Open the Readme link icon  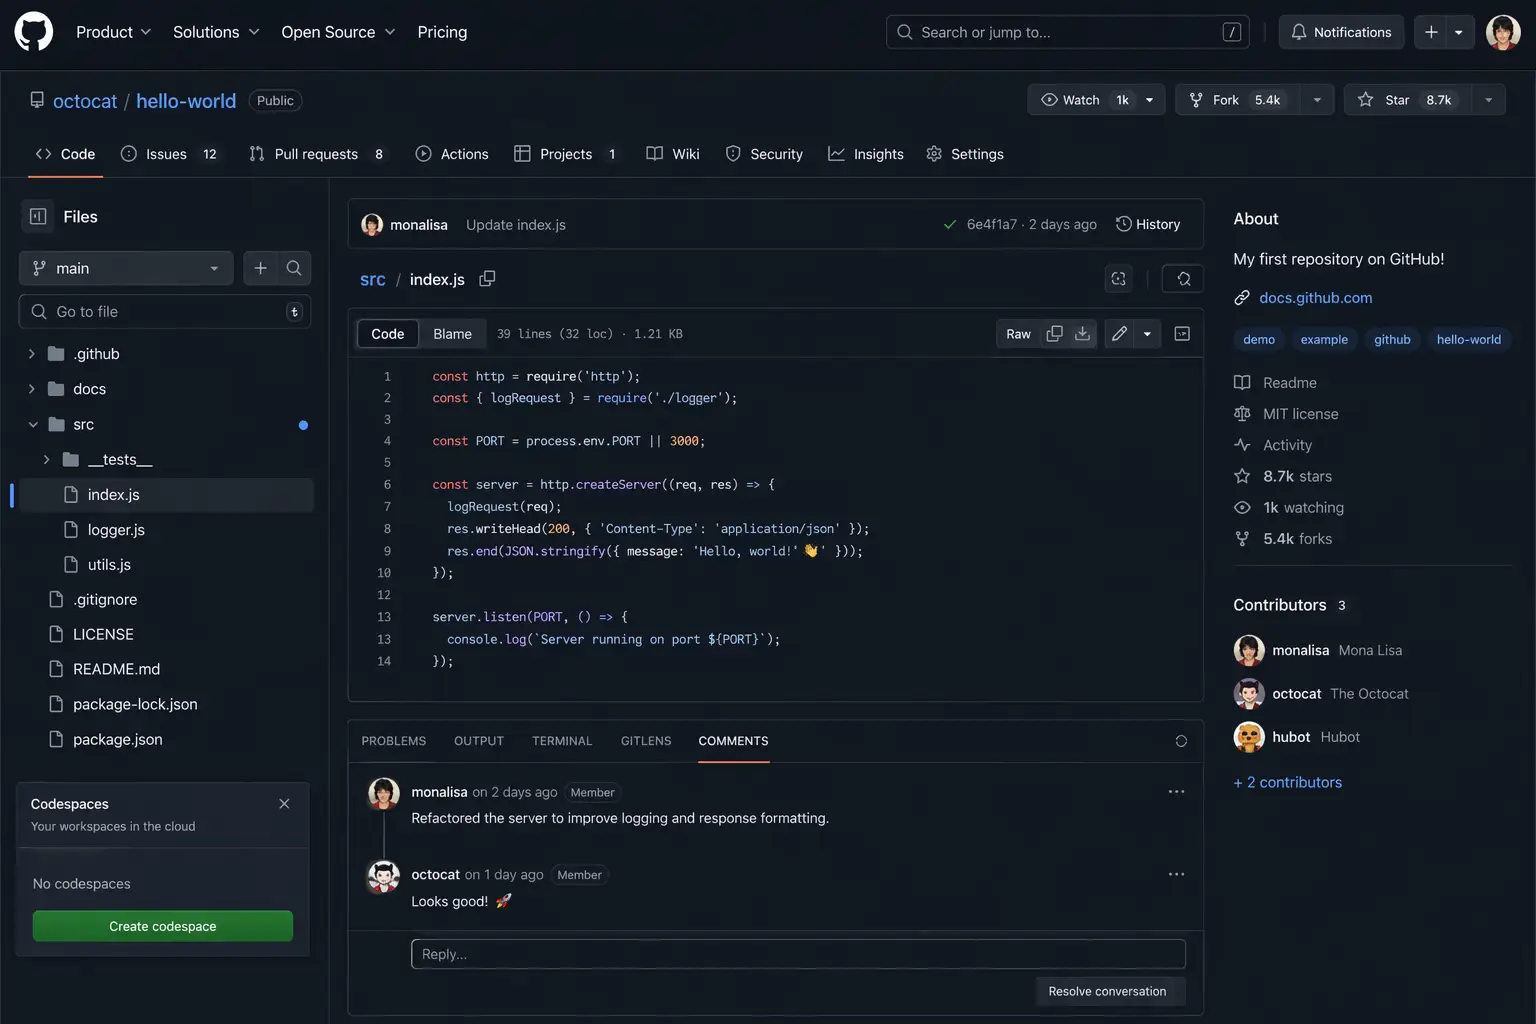(1242, 383)
